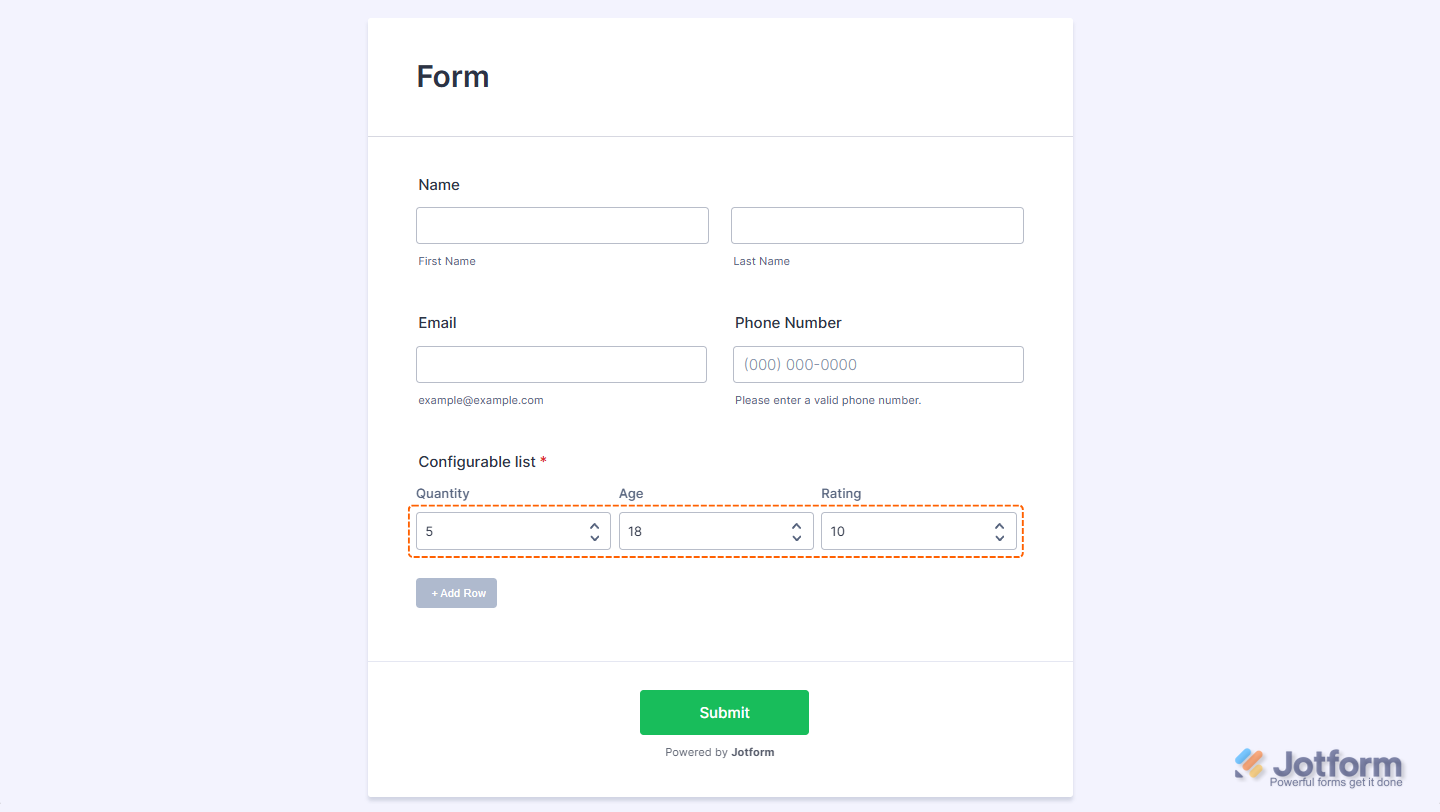
Task: Decrement the Age value with down arrow
Action: (797, 538)
